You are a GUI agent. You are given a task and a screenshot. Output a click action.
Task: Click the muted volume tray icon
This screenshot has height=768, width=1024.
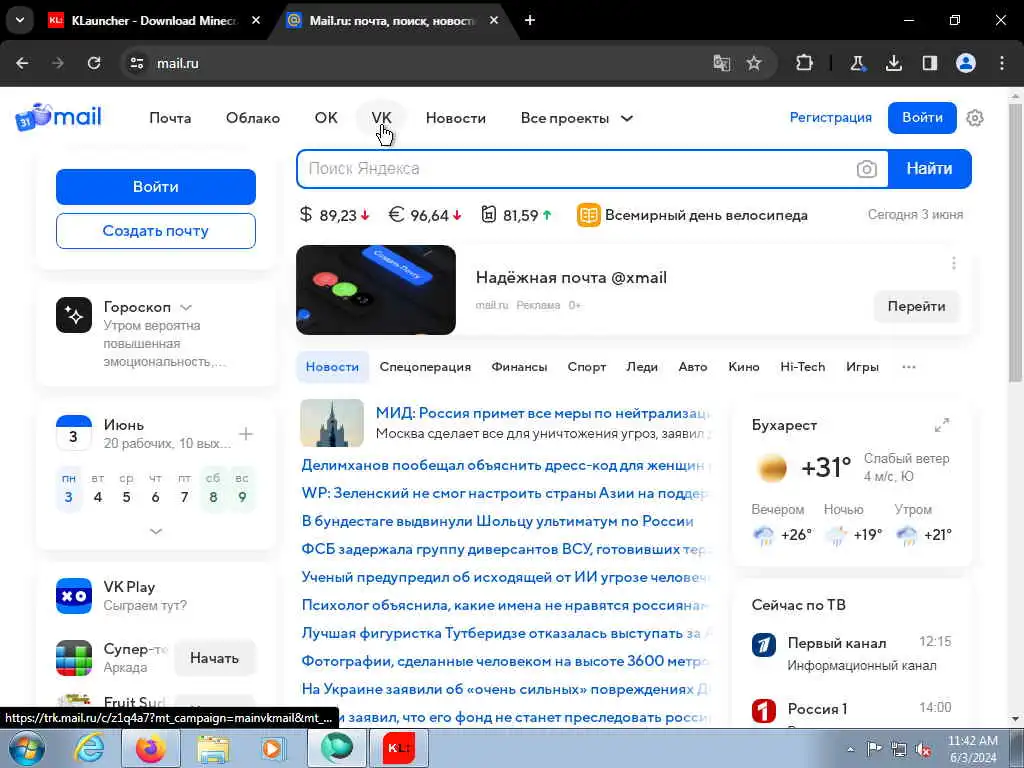point(923,750)
